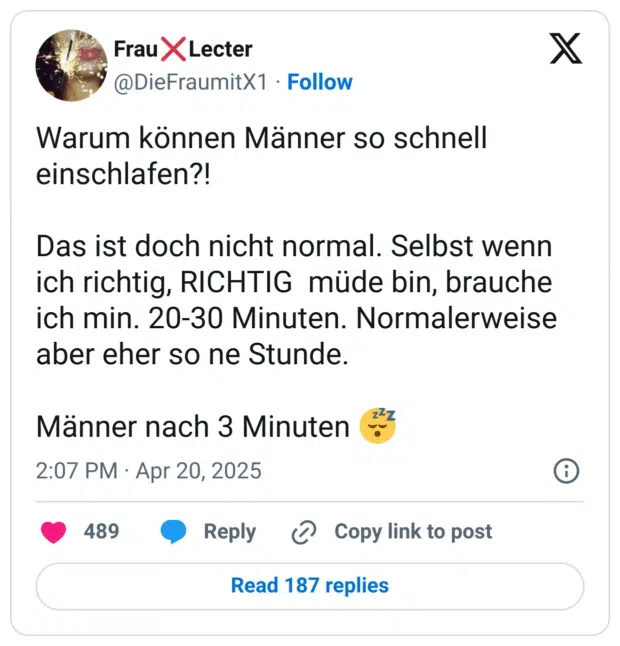
Task: Open the @DieFraumitX1 handle link
Action: pos(190,82)
